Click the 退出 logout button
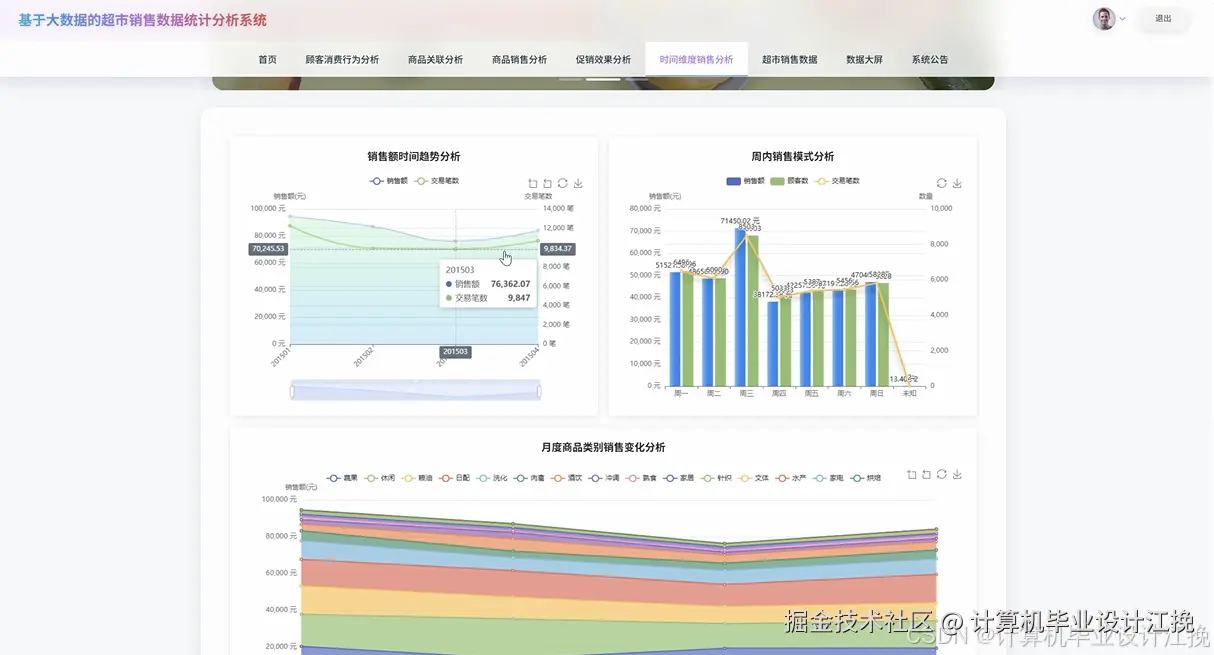Screen dimensions: 1214x655 (x=1163, y=18)
